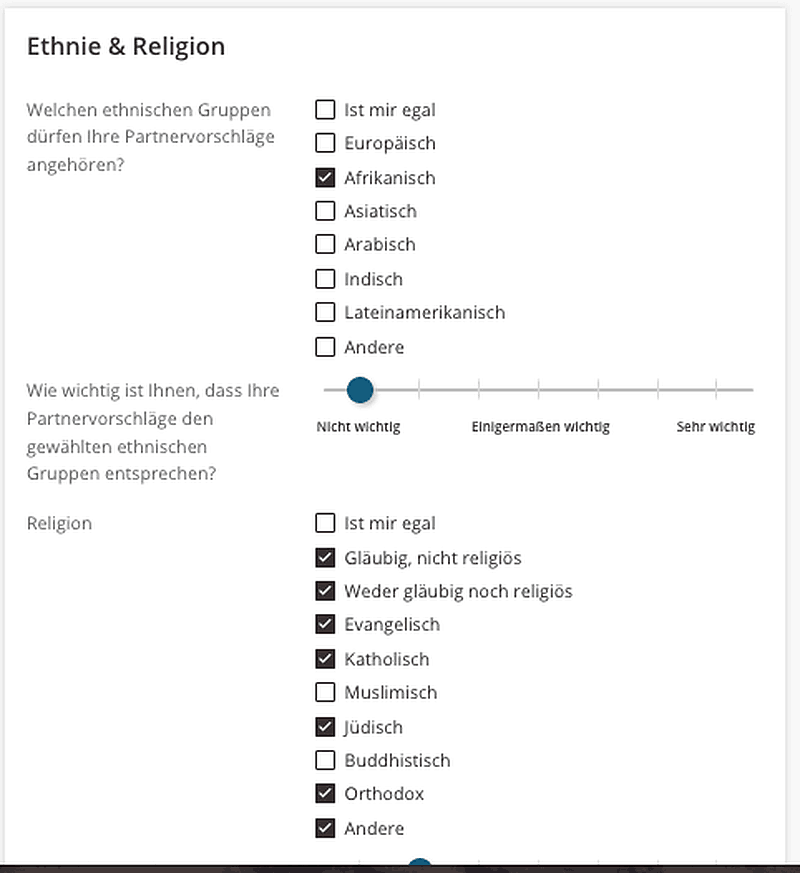
Task: Uncheck 'Gläubig, nicht religiös'
Action: coord(325,557)
